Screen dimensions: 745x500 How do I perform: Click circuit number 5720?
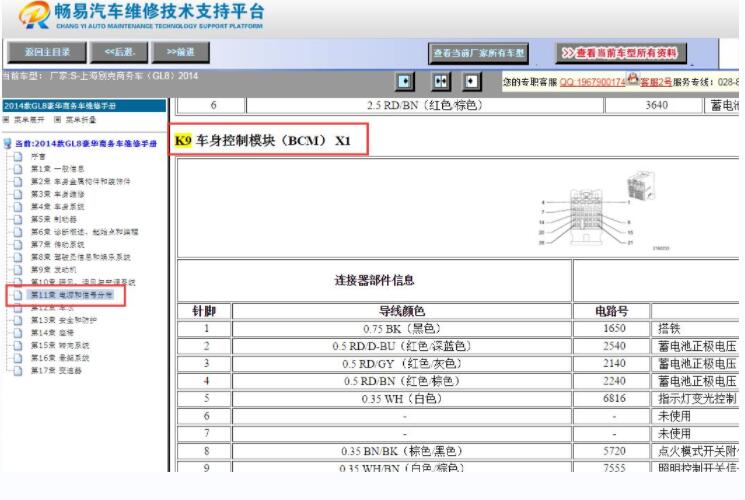[614, 451]
